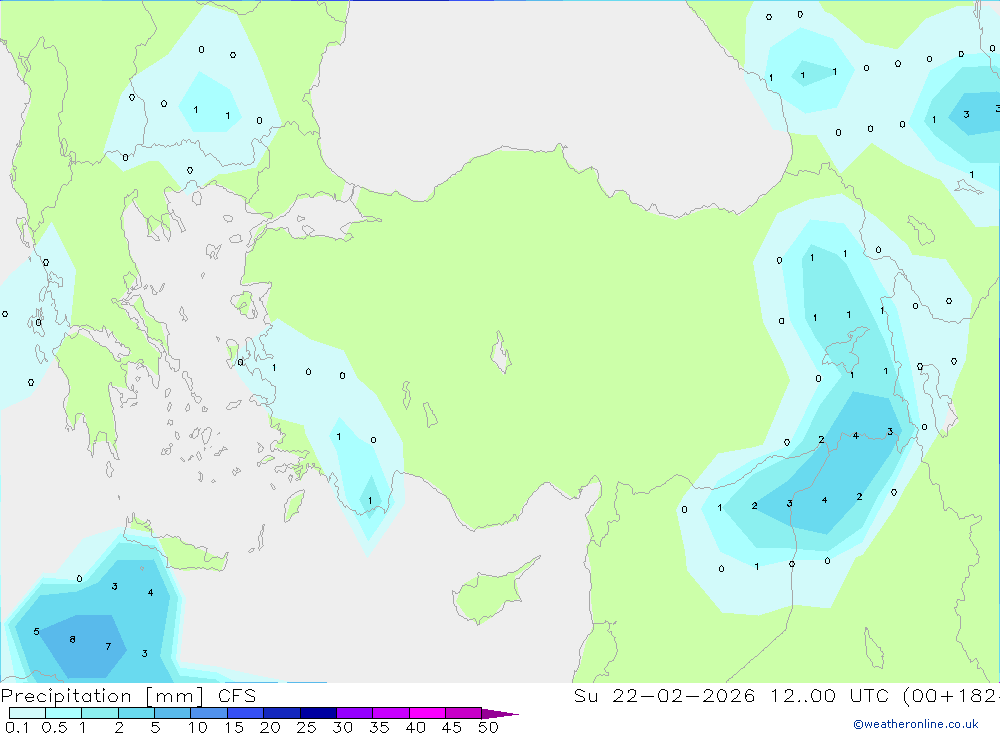The height and width of the screenshot is (733, 1000).
Task: Select the 35–40 mm legend color box
Action: point(391,713)
